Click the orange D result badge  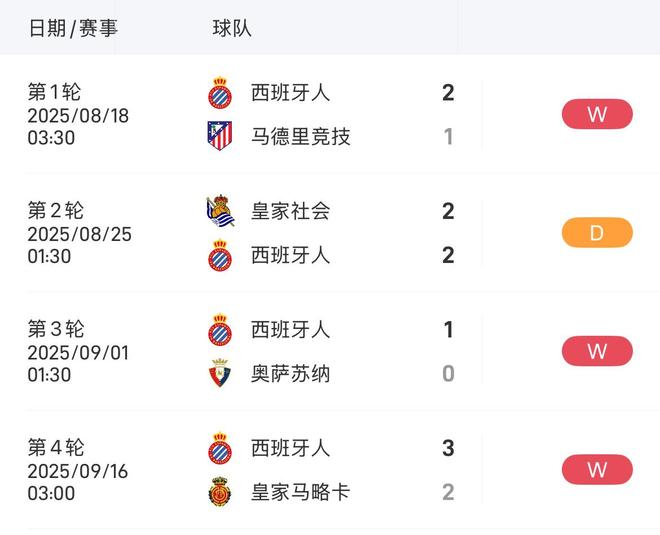597,233
